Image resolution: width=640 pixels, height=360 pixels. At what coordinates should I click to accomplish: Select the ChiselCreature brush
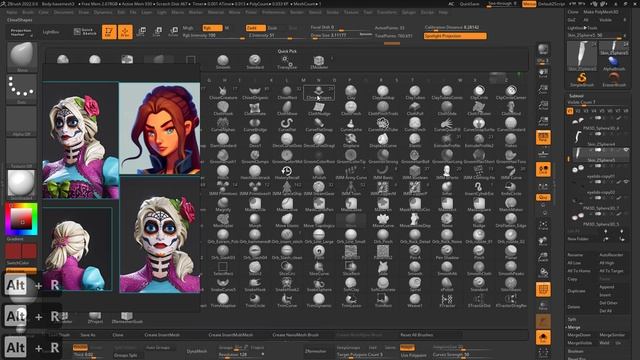pyautogui.click(x=223, y=93)
